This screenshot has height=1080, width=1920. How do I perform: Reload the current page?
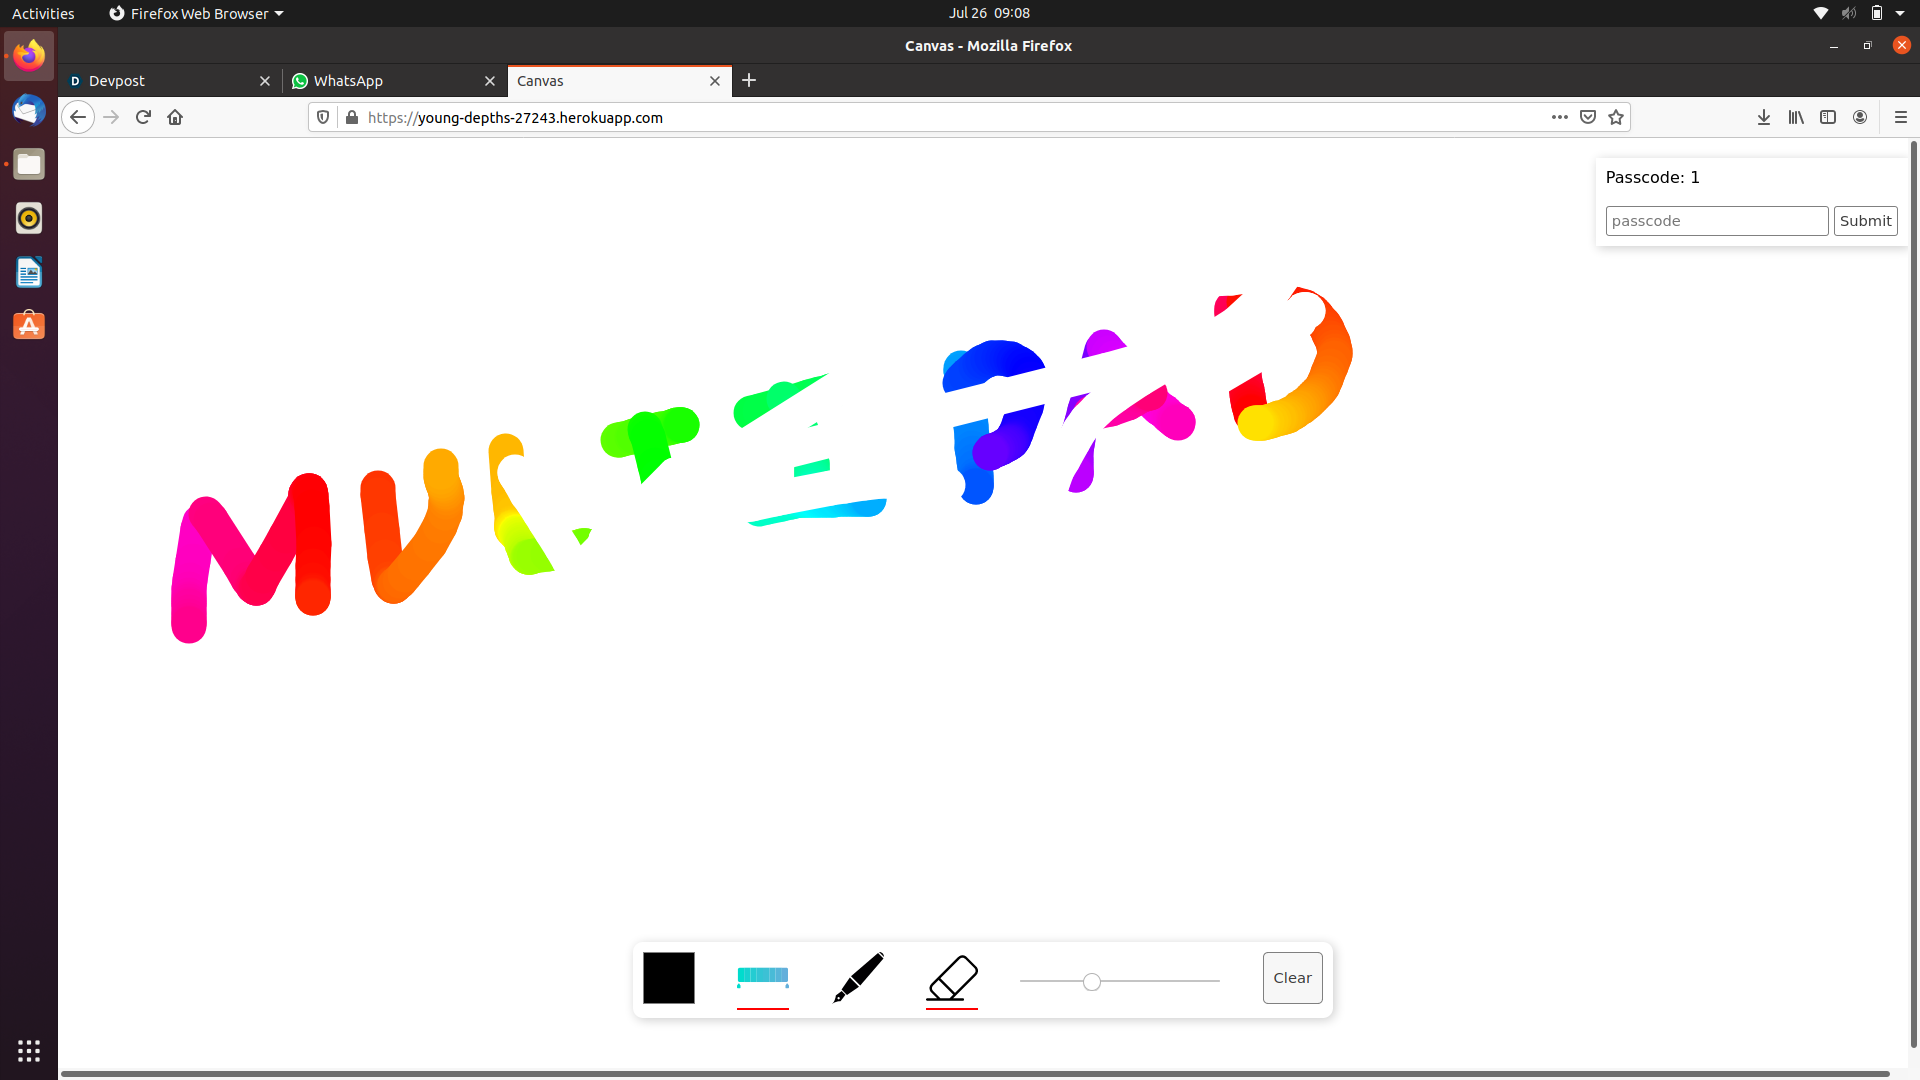(143, 117)
